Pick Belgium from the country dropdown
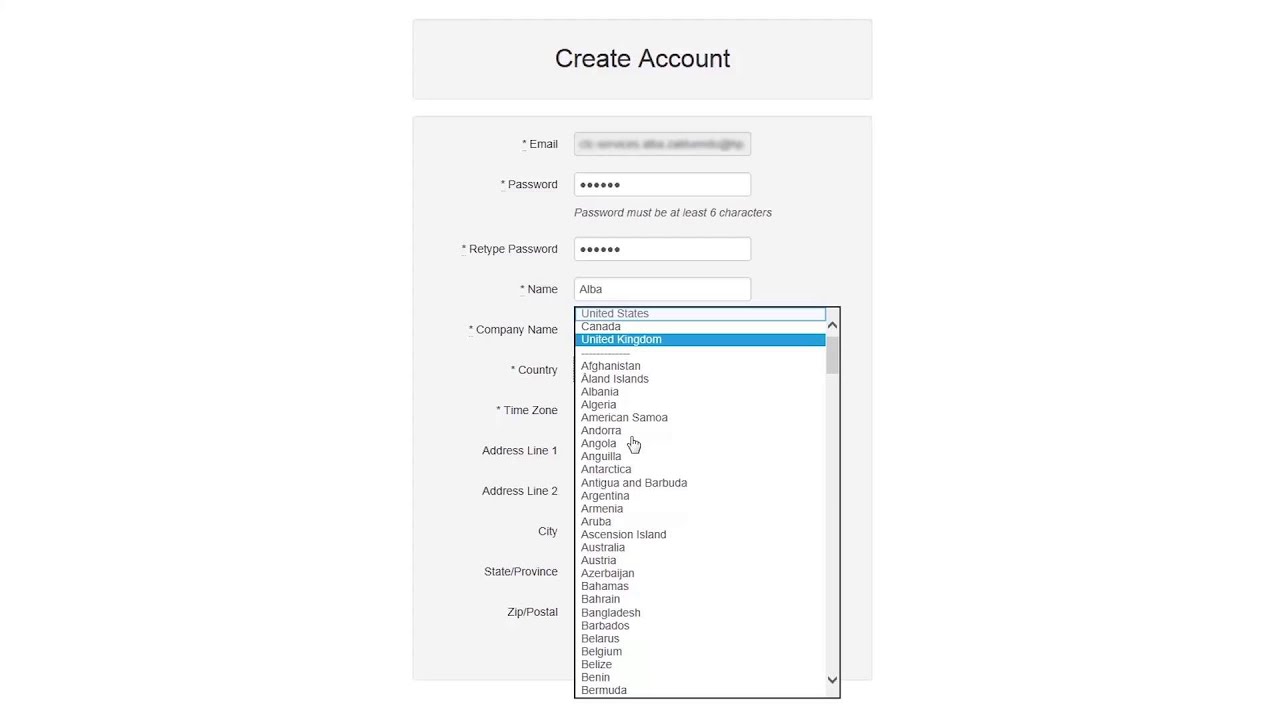Viewport: 1280px width, 720px height. pos(601,652)
